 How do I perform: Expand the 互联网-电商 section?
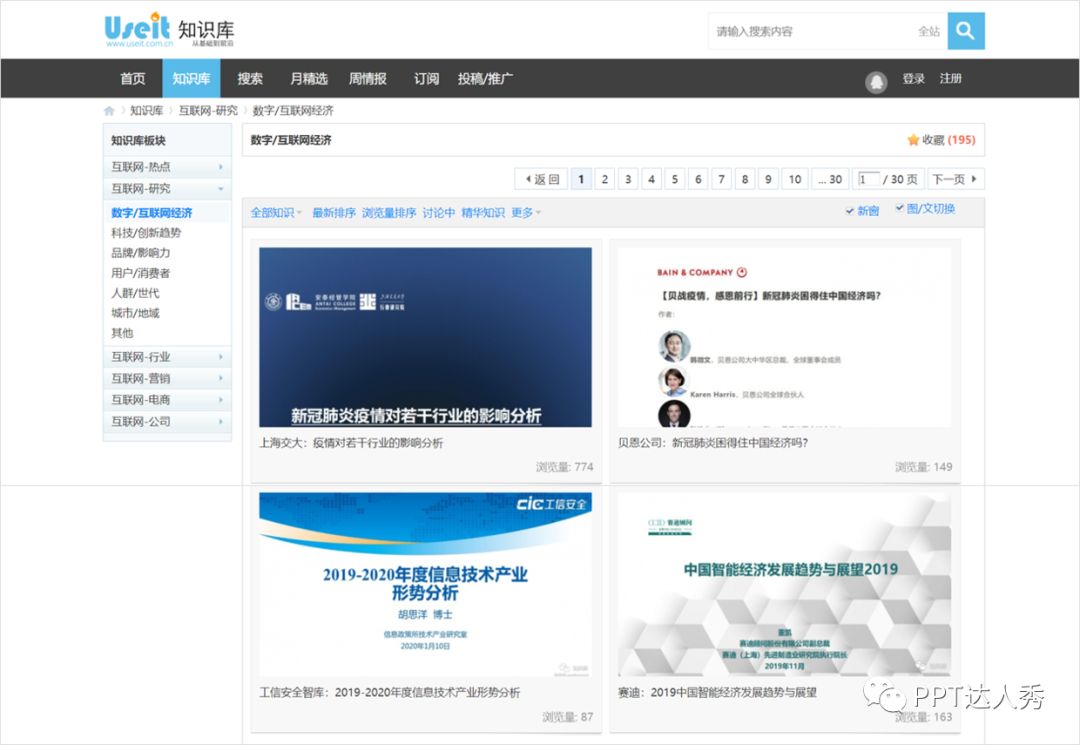[x=167, y=399]
